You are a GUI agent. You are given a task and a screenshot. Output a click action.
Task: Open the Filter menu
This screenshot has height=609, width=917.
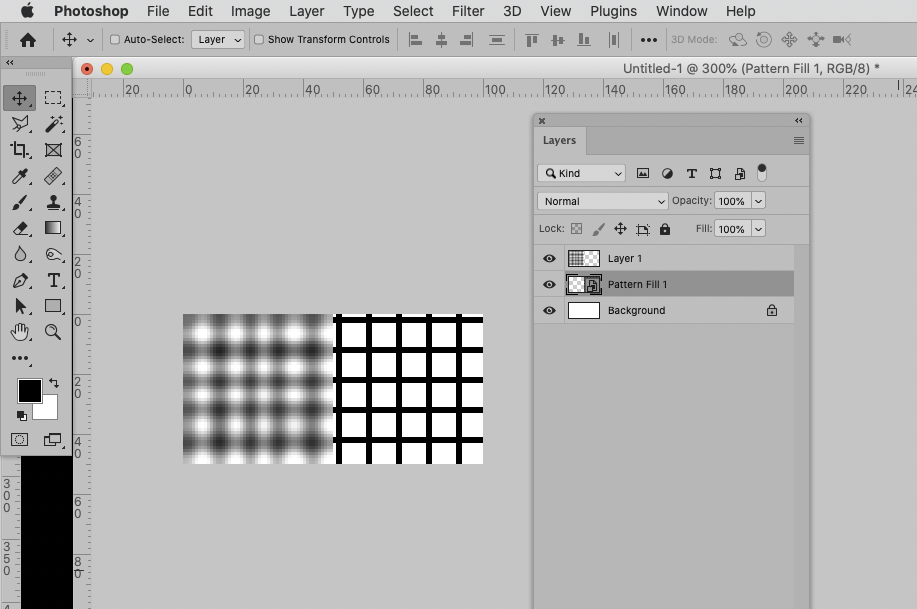tap(467, 11)
